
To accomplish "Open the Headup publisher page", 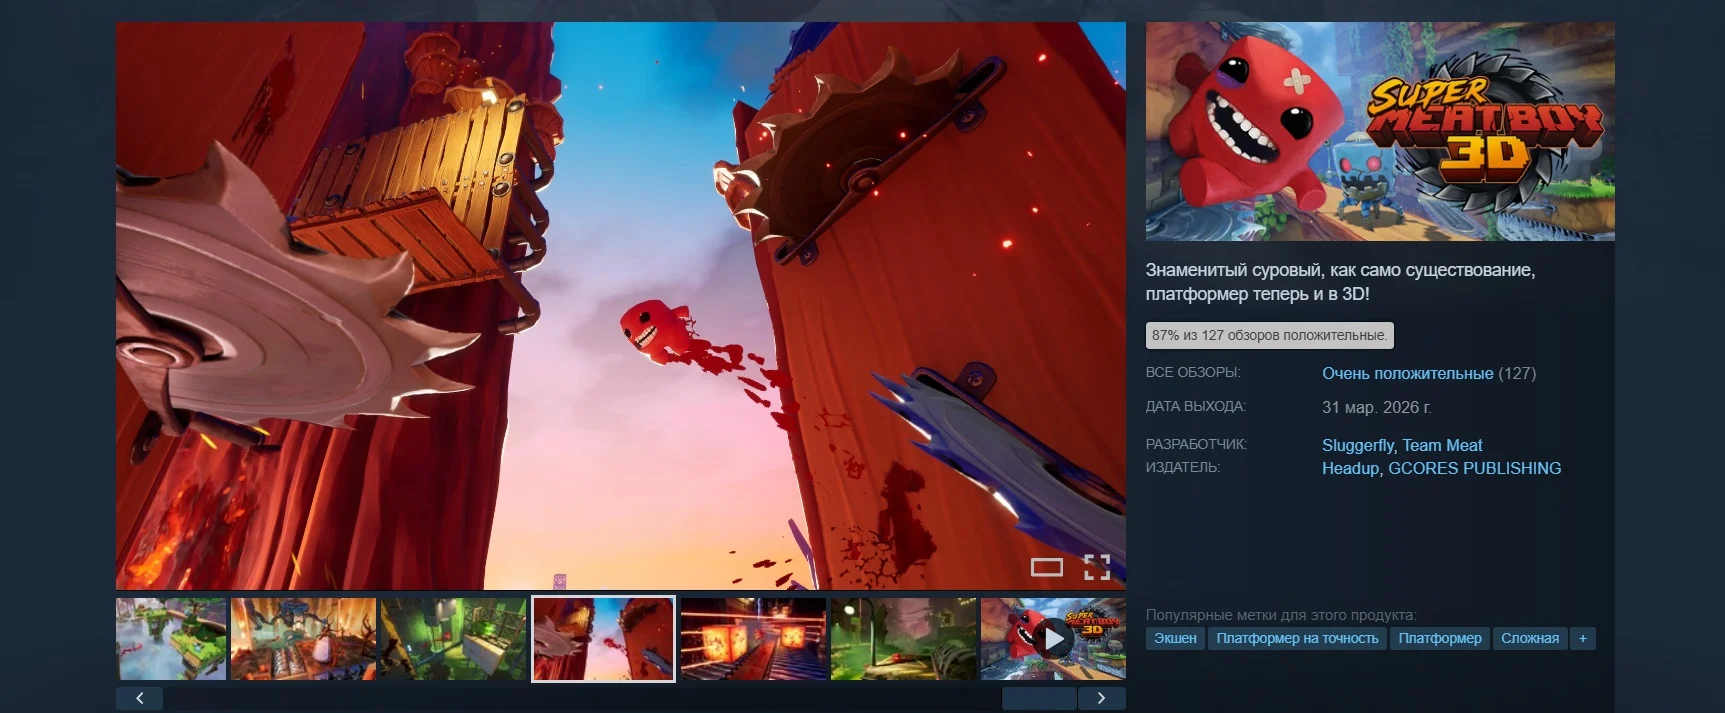I will 1350,468.
